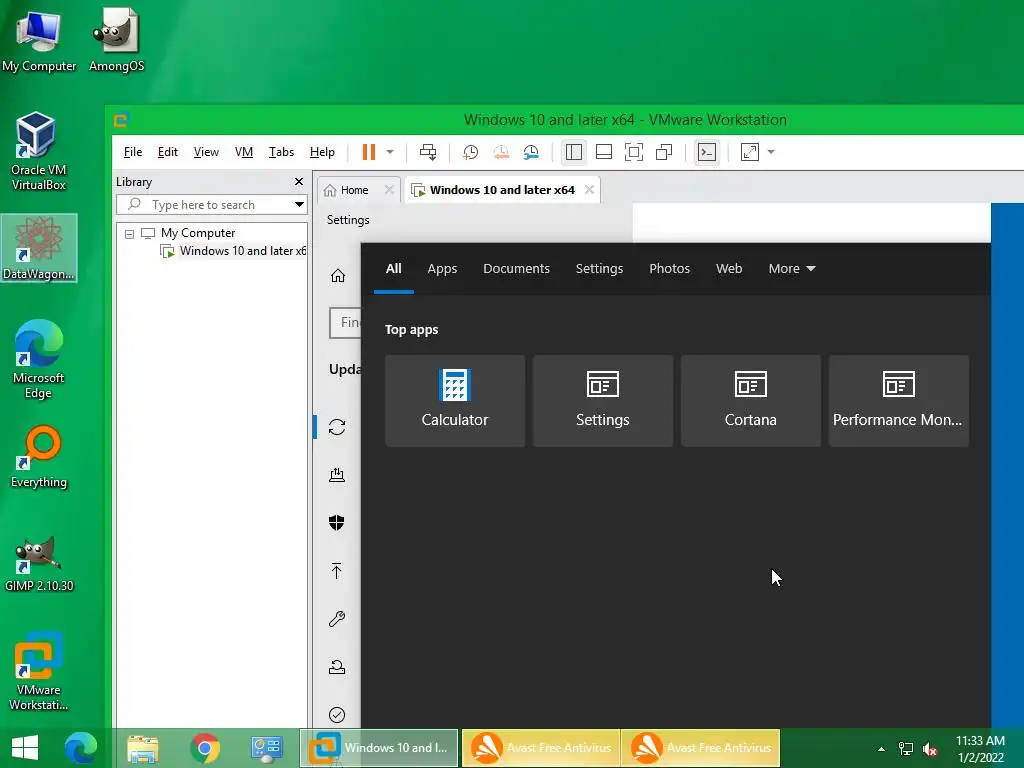Open Settings tile in Top apps

(603, 400)
